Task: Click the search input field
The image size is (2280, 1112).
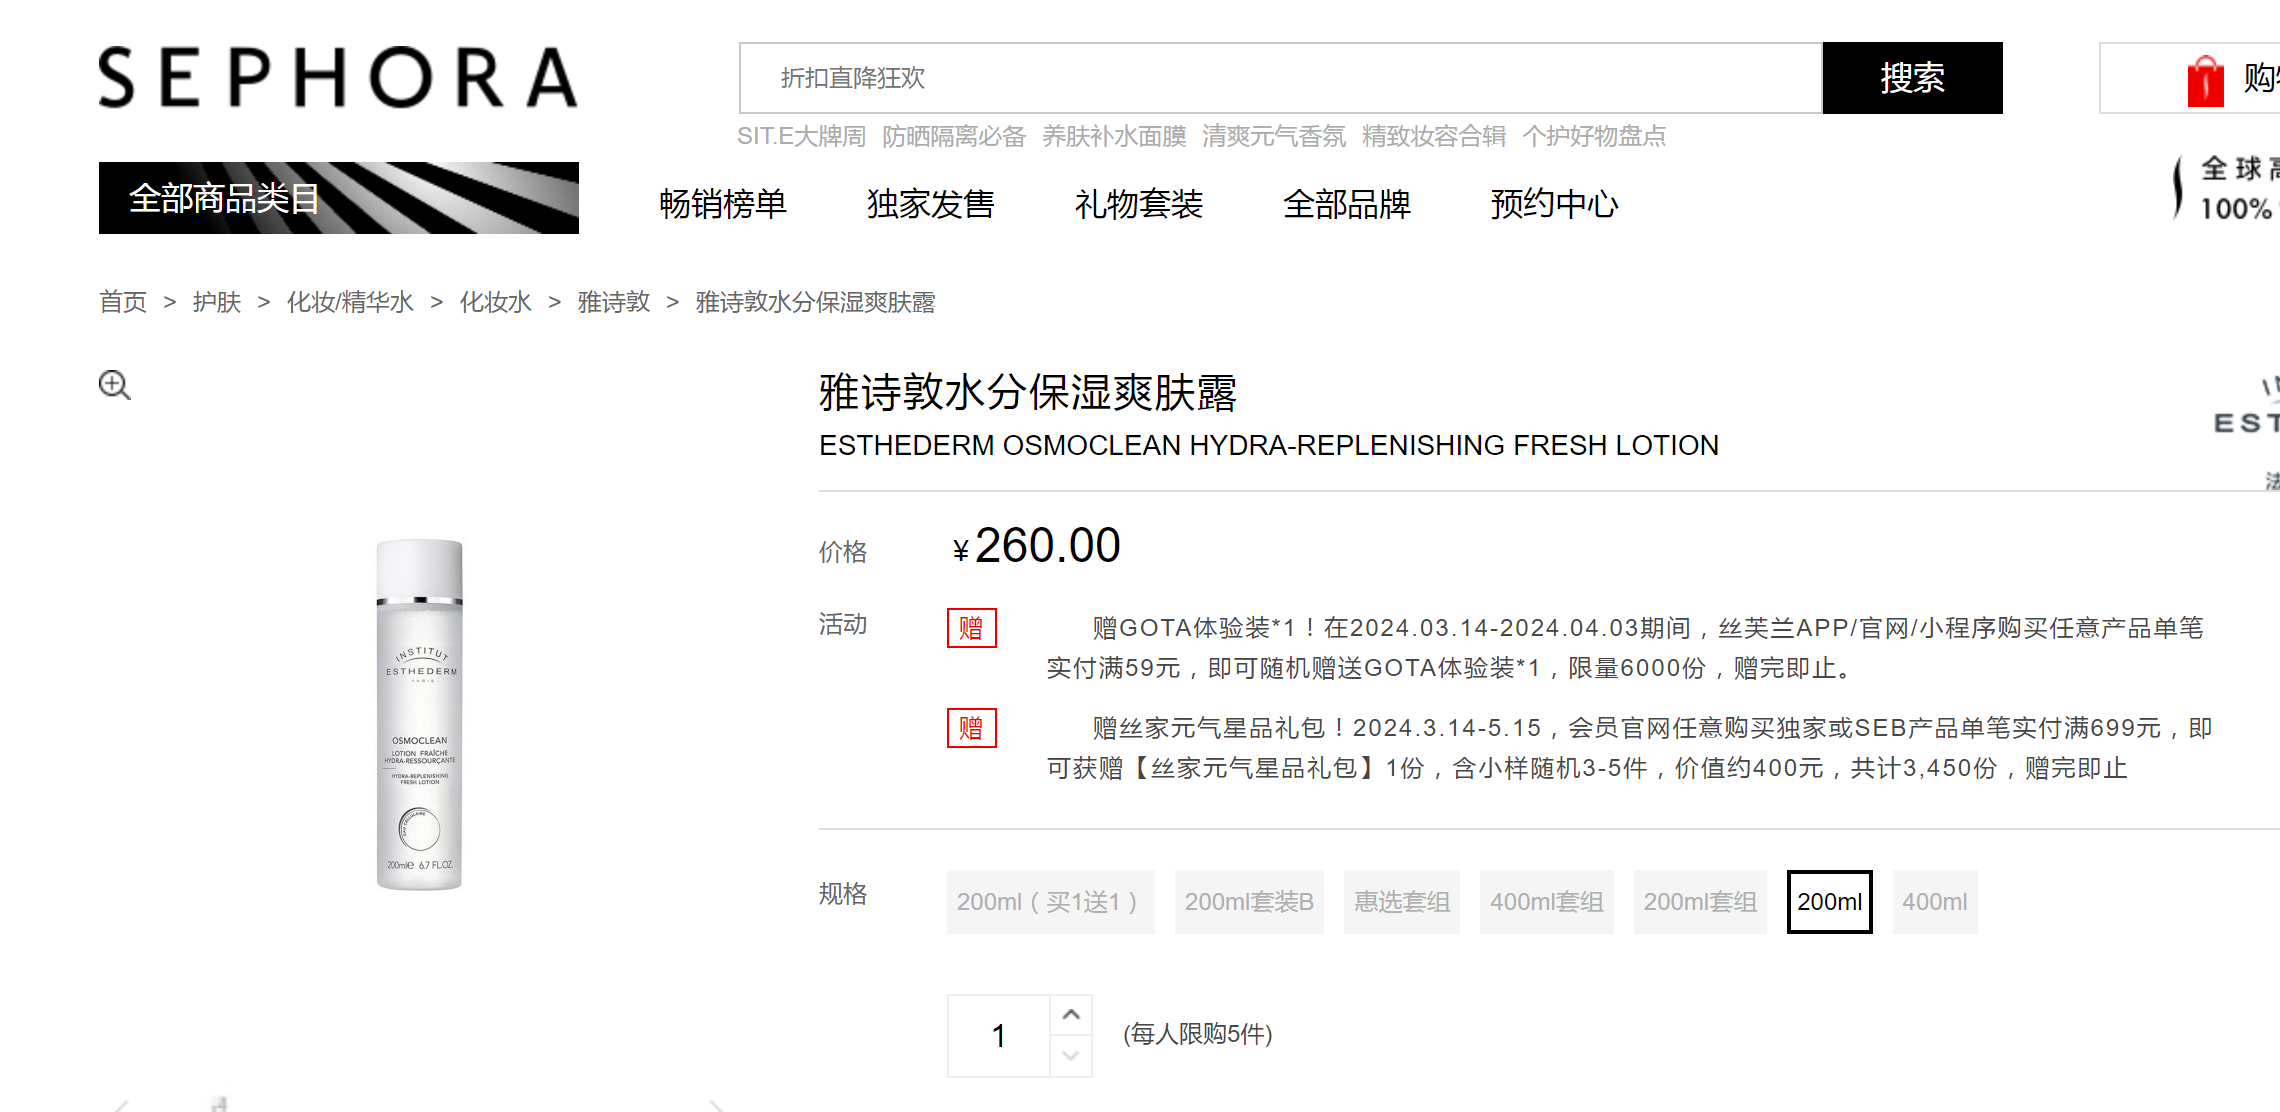Action: coord(1280,78)
